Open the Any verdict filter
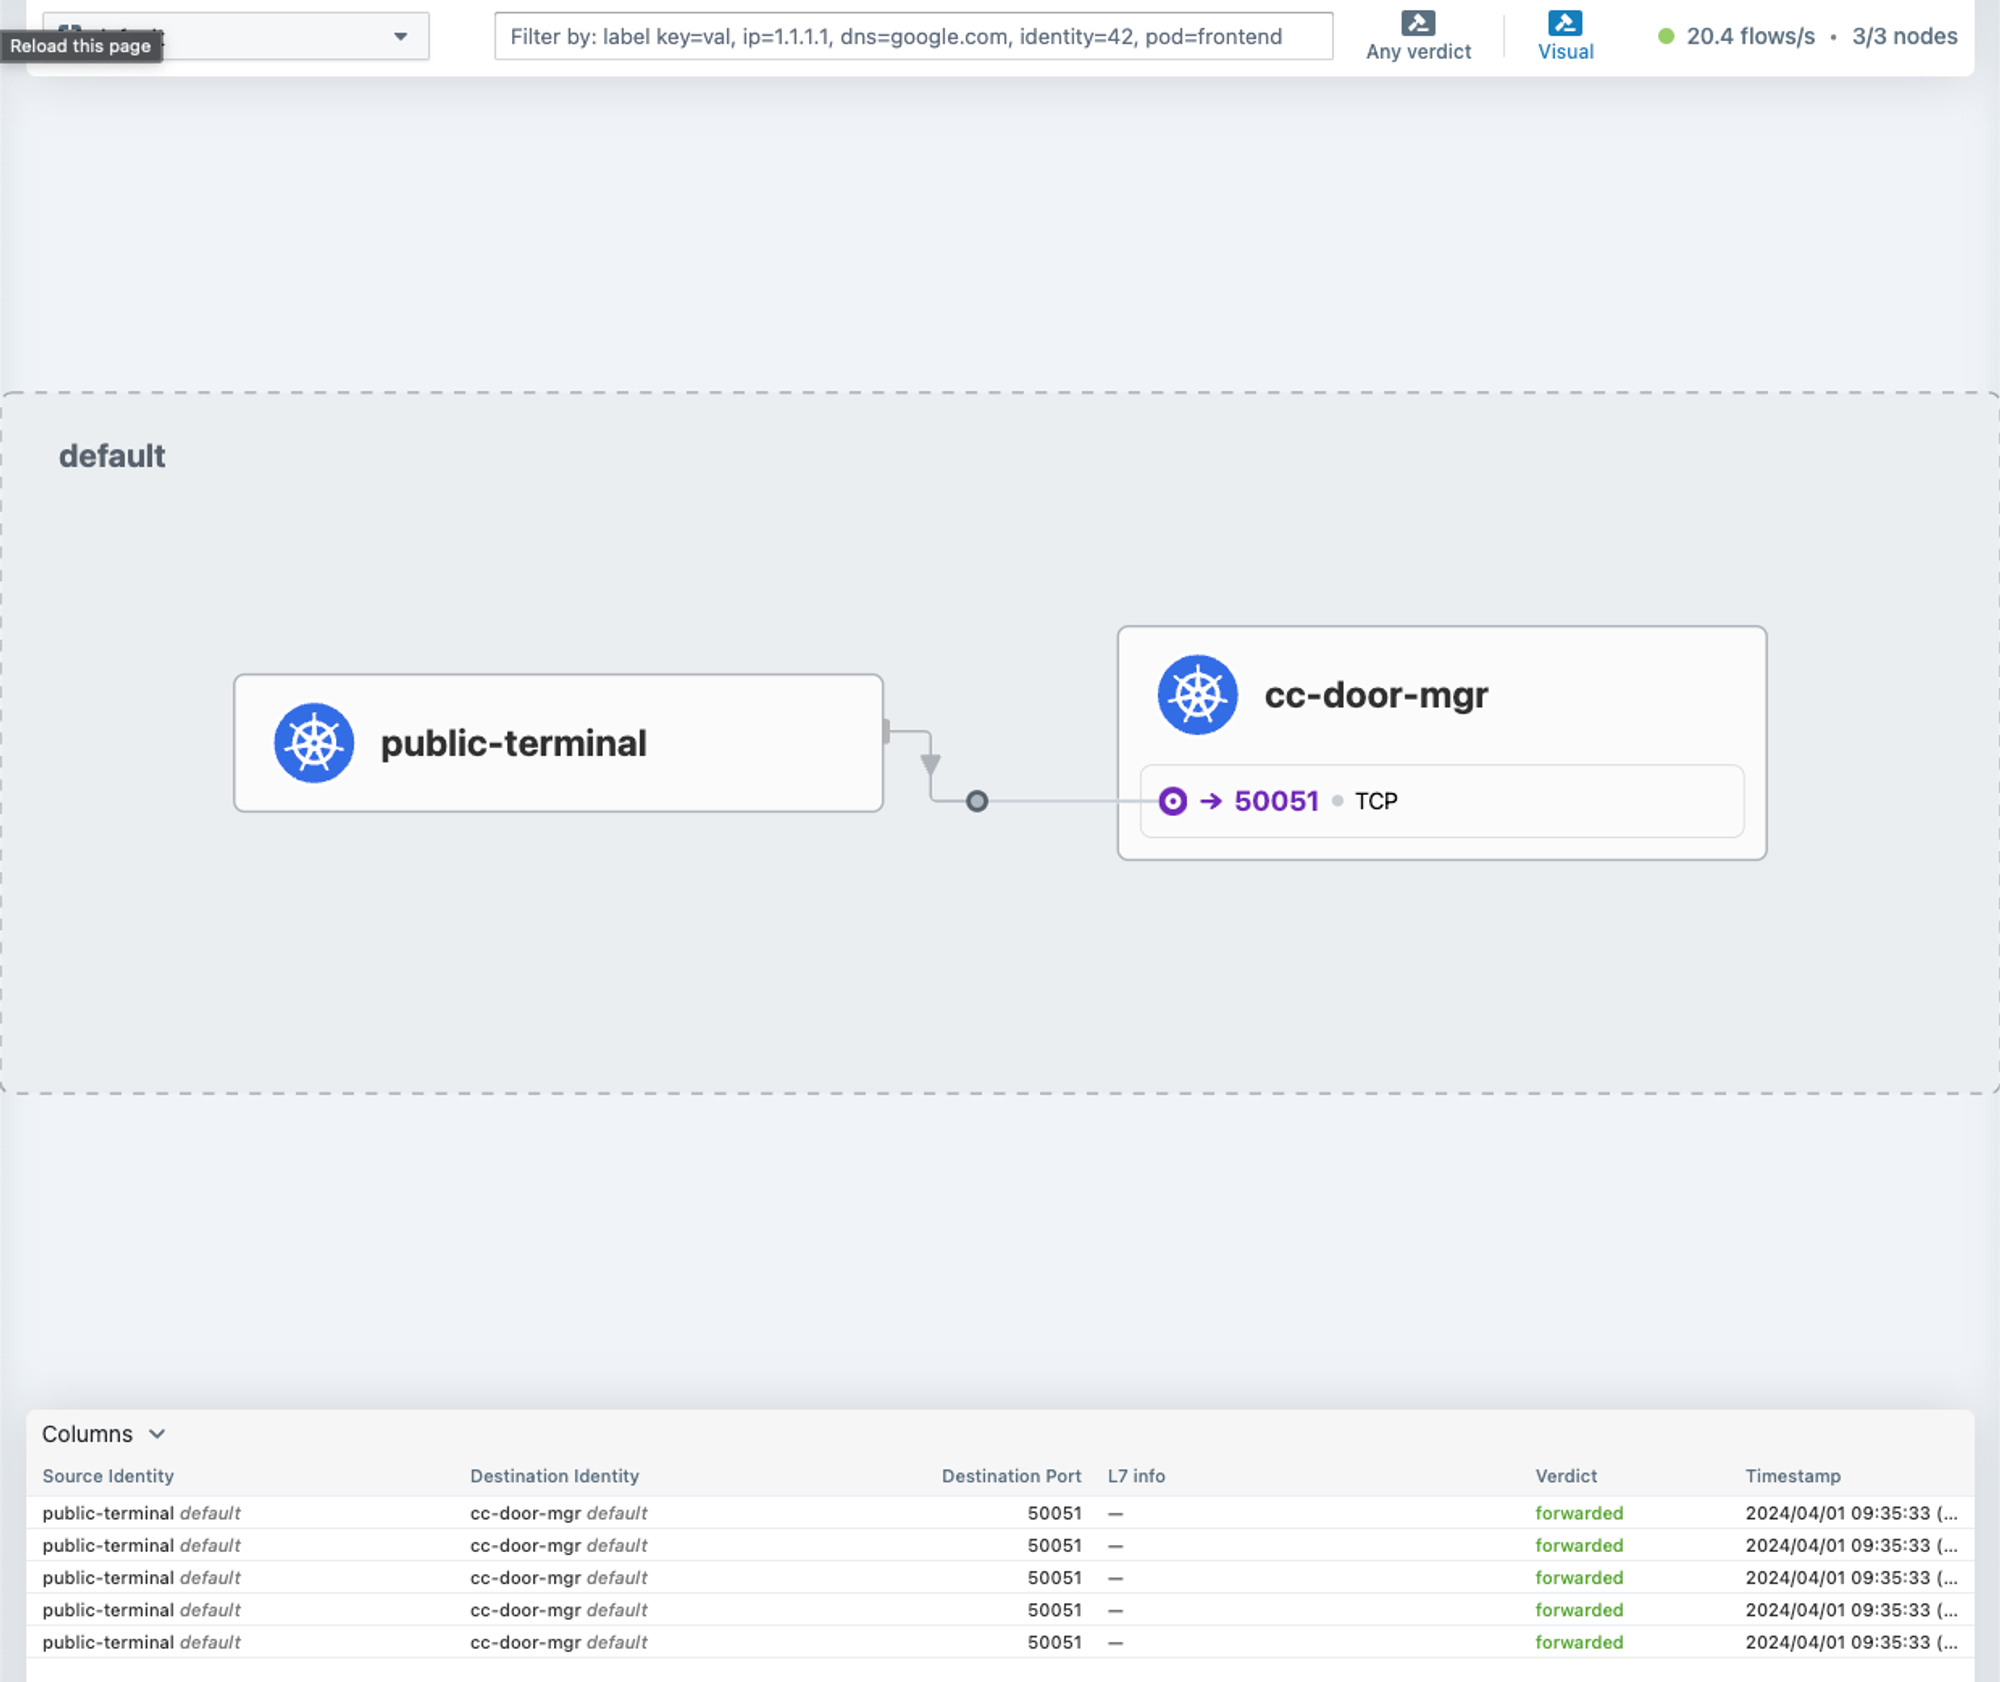This screenshot has width=2000, height=1682. point(1418,36)
